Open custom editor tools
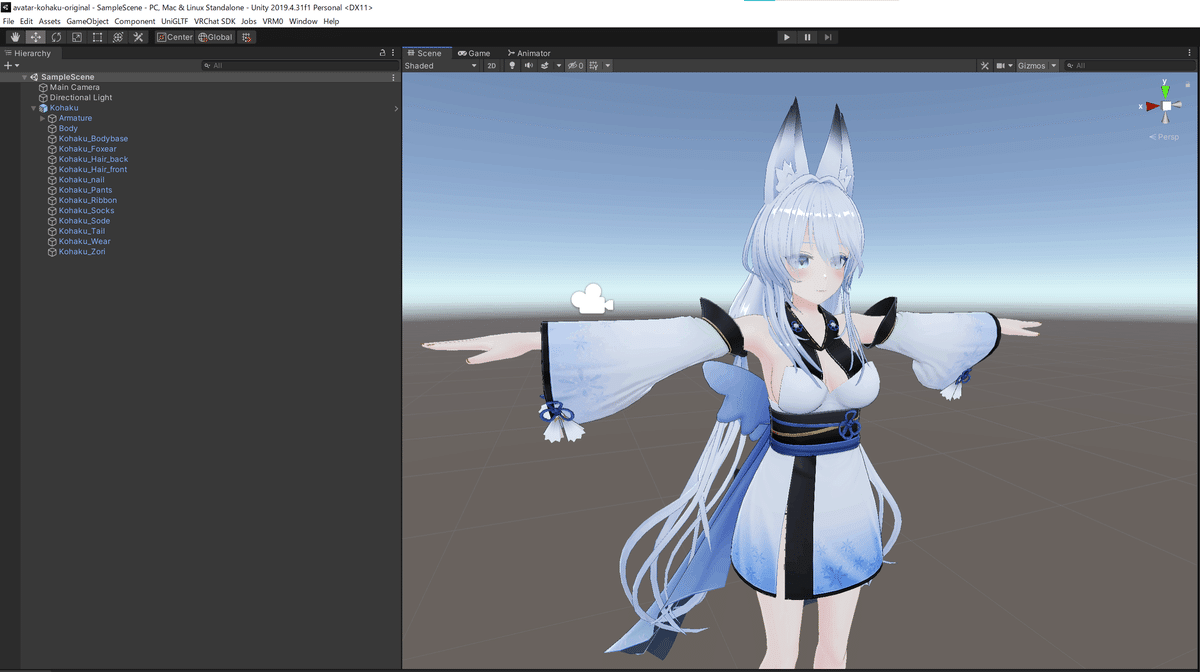 (138, 37)
